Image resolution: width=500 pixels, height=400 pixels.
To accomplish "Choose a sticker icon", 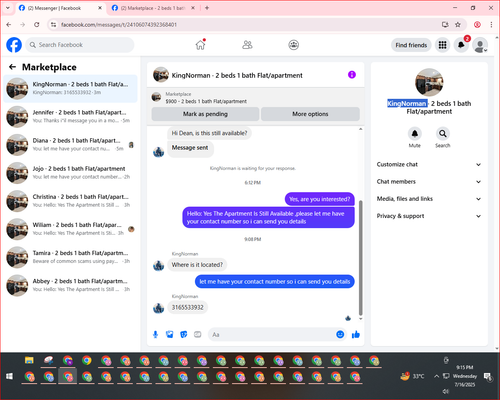I will [x=184, y=334].
